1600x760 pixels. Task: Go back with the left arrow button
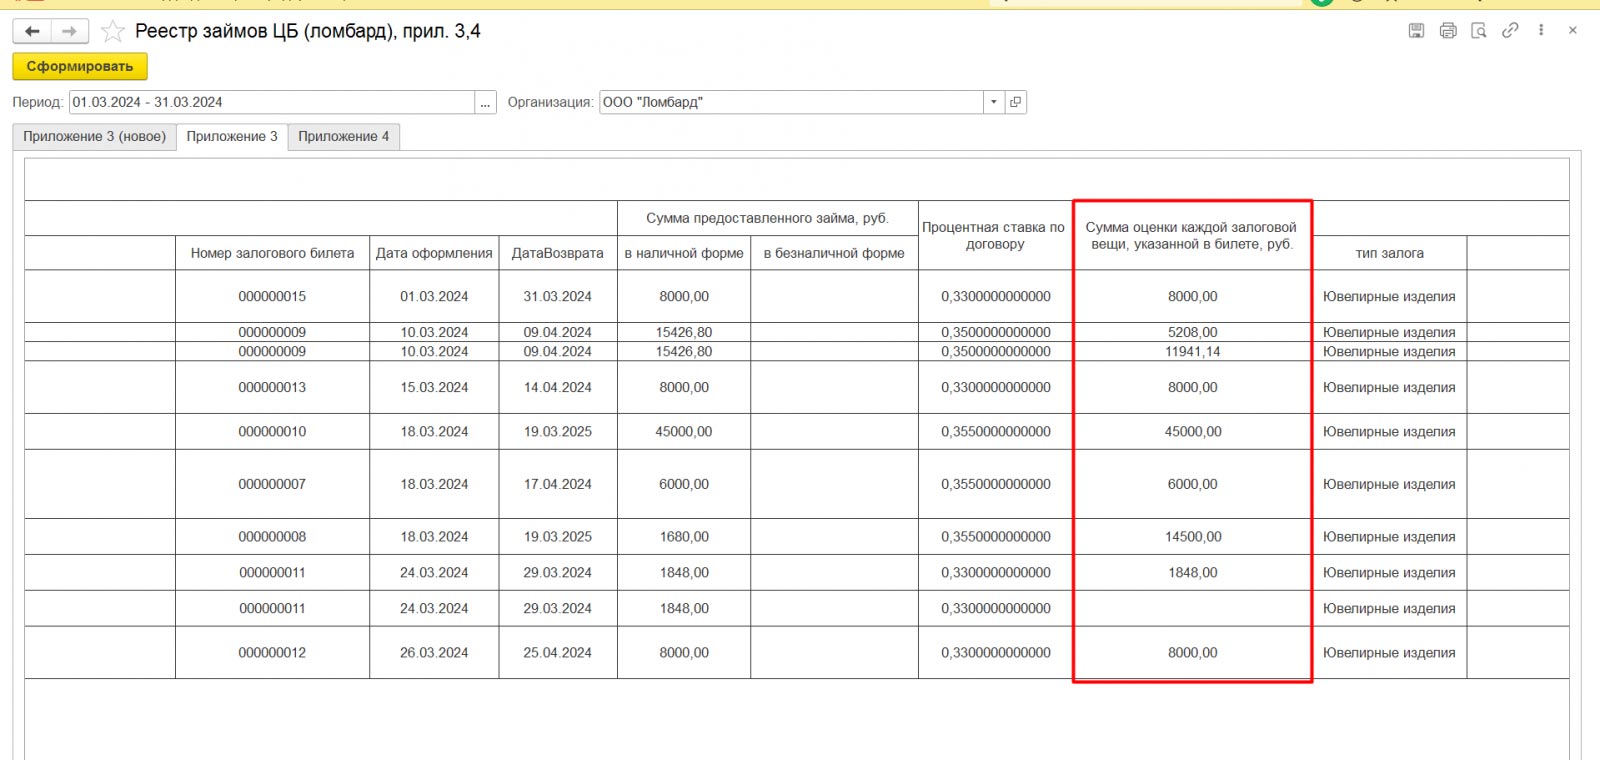pos(32,32)
